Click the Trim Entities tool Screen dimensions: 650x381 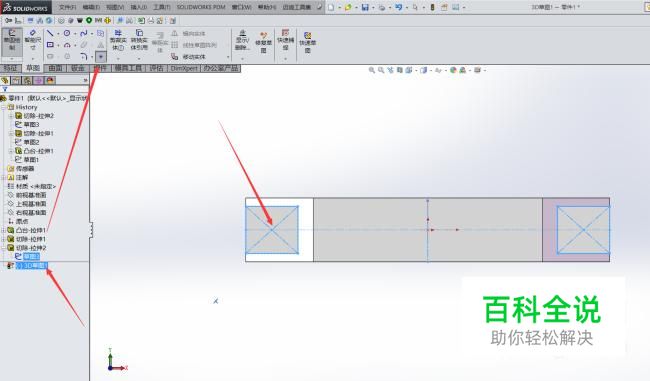118,41
